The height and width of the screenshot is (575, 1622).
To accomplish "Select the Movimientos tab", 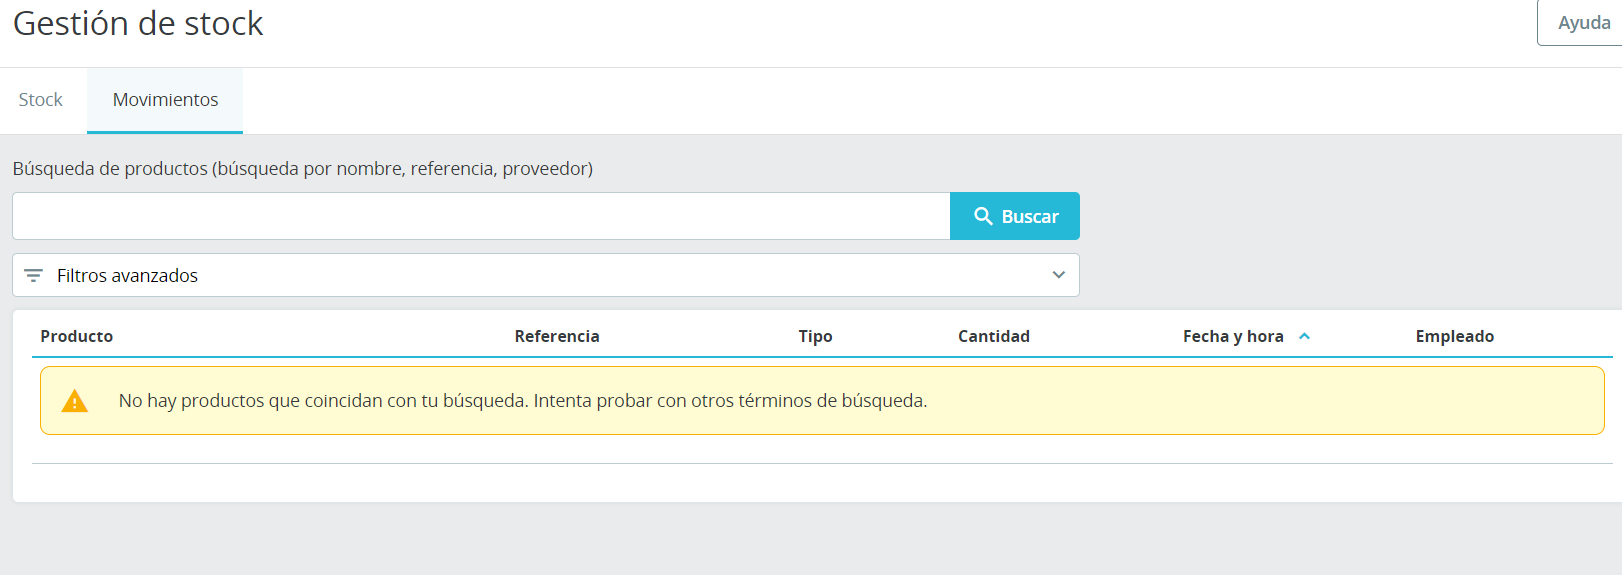I will click(x=165, y=100).
